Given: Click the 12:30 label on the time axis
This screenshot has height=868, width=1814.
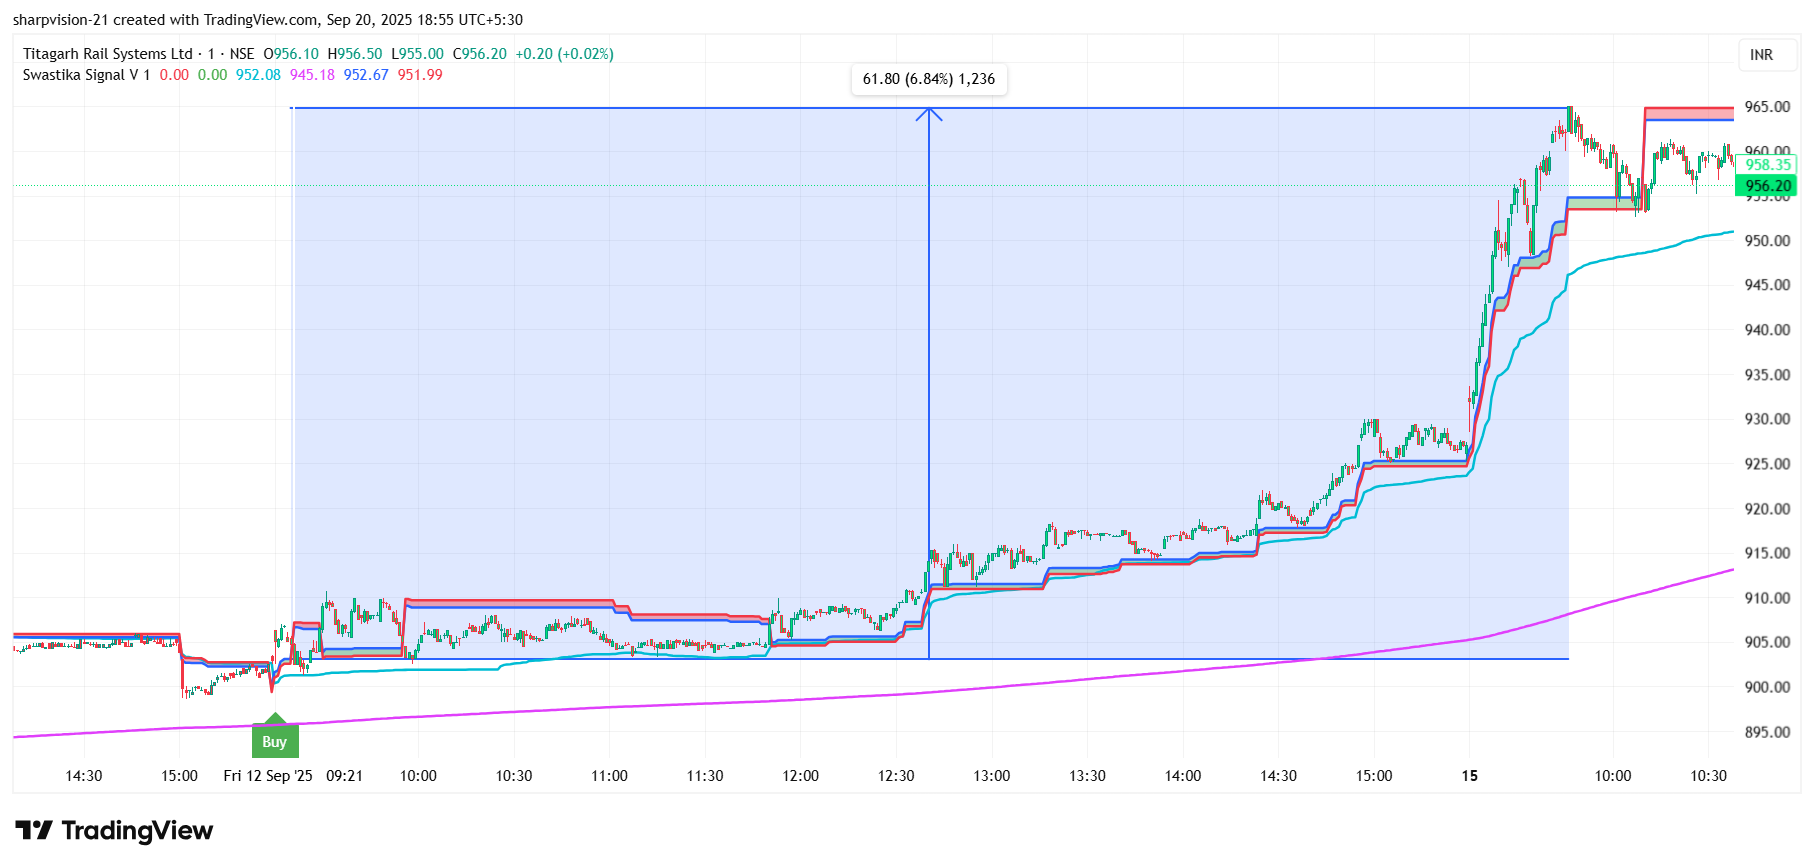Looking at the screenshot, I should (x=896, y=776).
